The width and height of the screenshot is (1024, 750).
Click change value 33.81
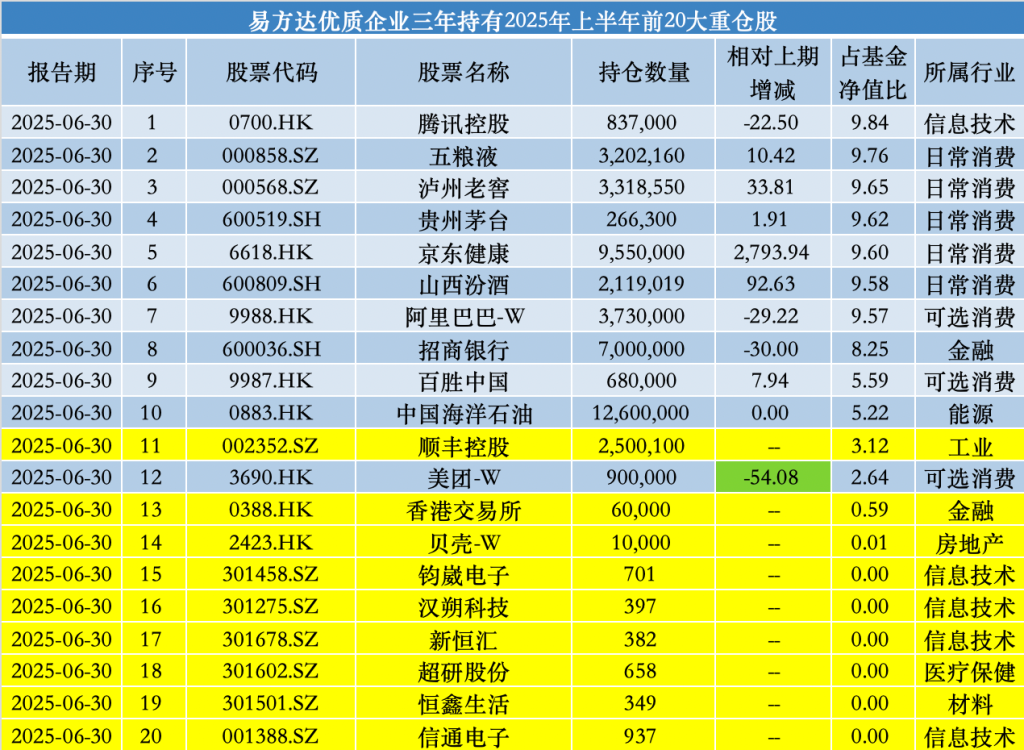[x=771, y=188]
